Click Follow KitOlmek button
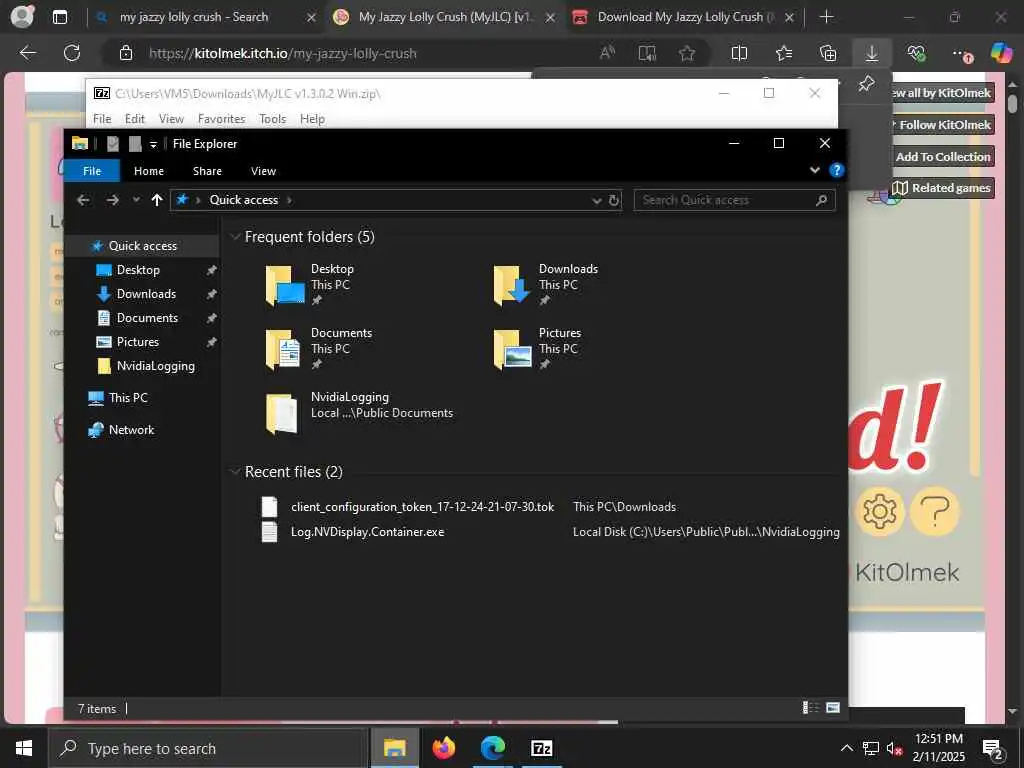 (944, 125)
